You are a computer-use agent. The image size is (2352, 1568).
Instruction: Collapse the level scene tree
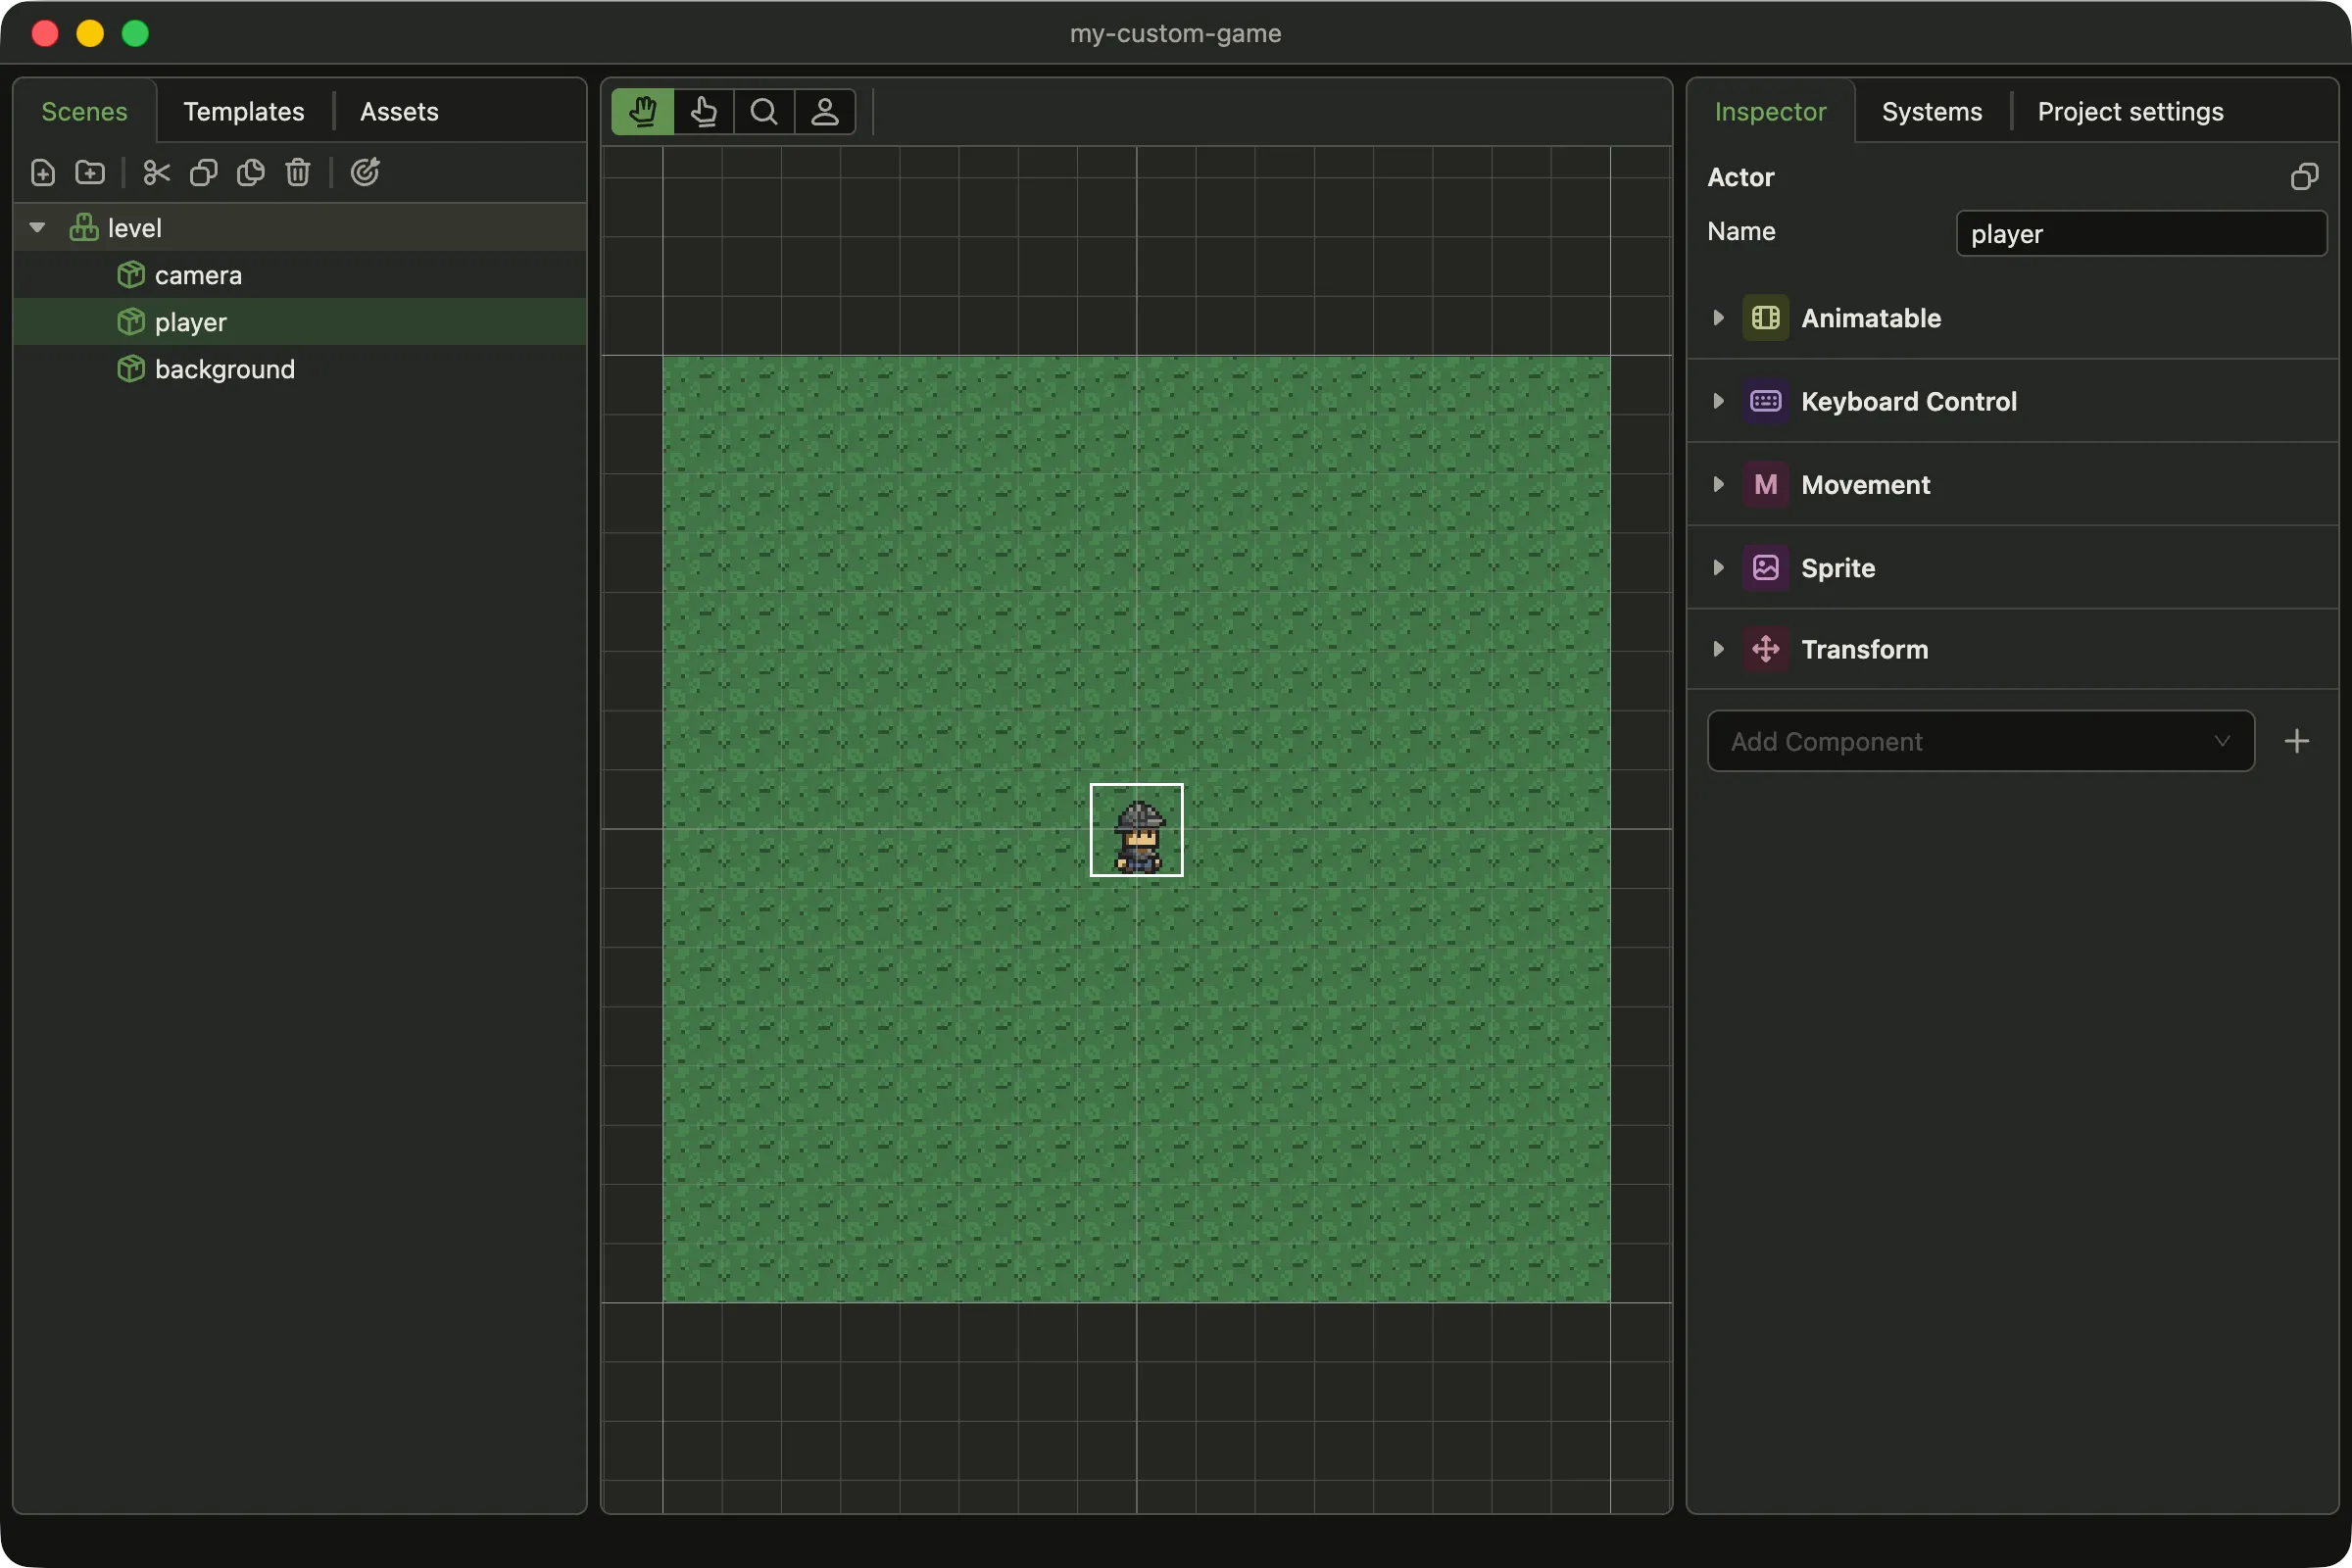pyautogui.click(x=37, y=228)
